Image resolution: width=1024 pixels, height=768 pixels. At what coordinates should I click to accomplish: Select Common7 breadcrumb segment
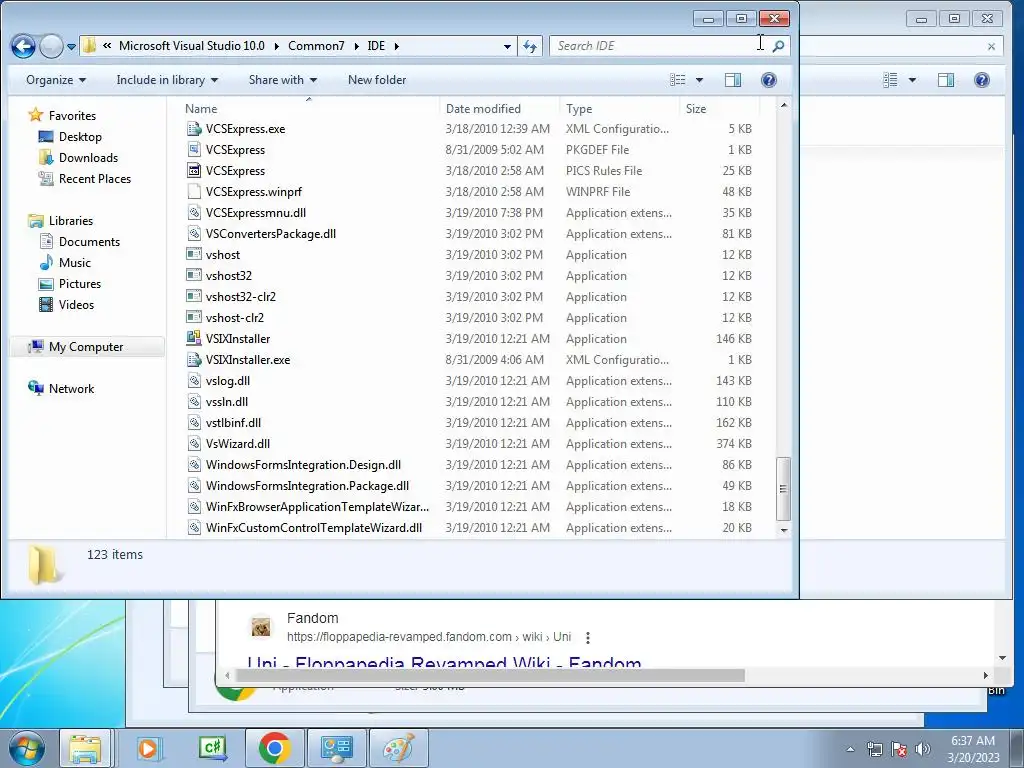click(316, 46)
